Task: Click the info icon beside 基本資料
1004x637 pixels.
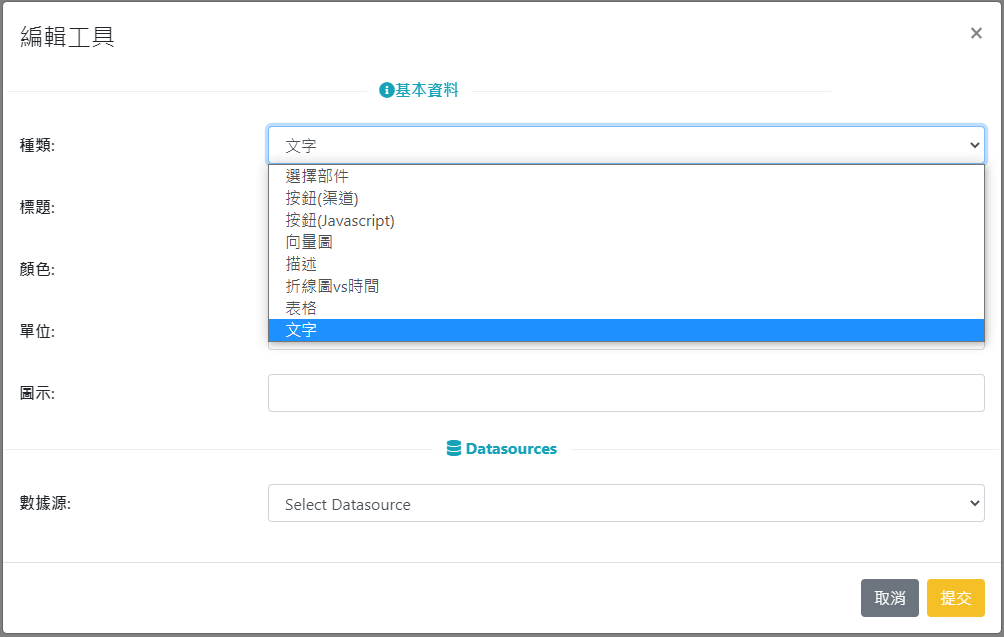Action: click(386, 90)
